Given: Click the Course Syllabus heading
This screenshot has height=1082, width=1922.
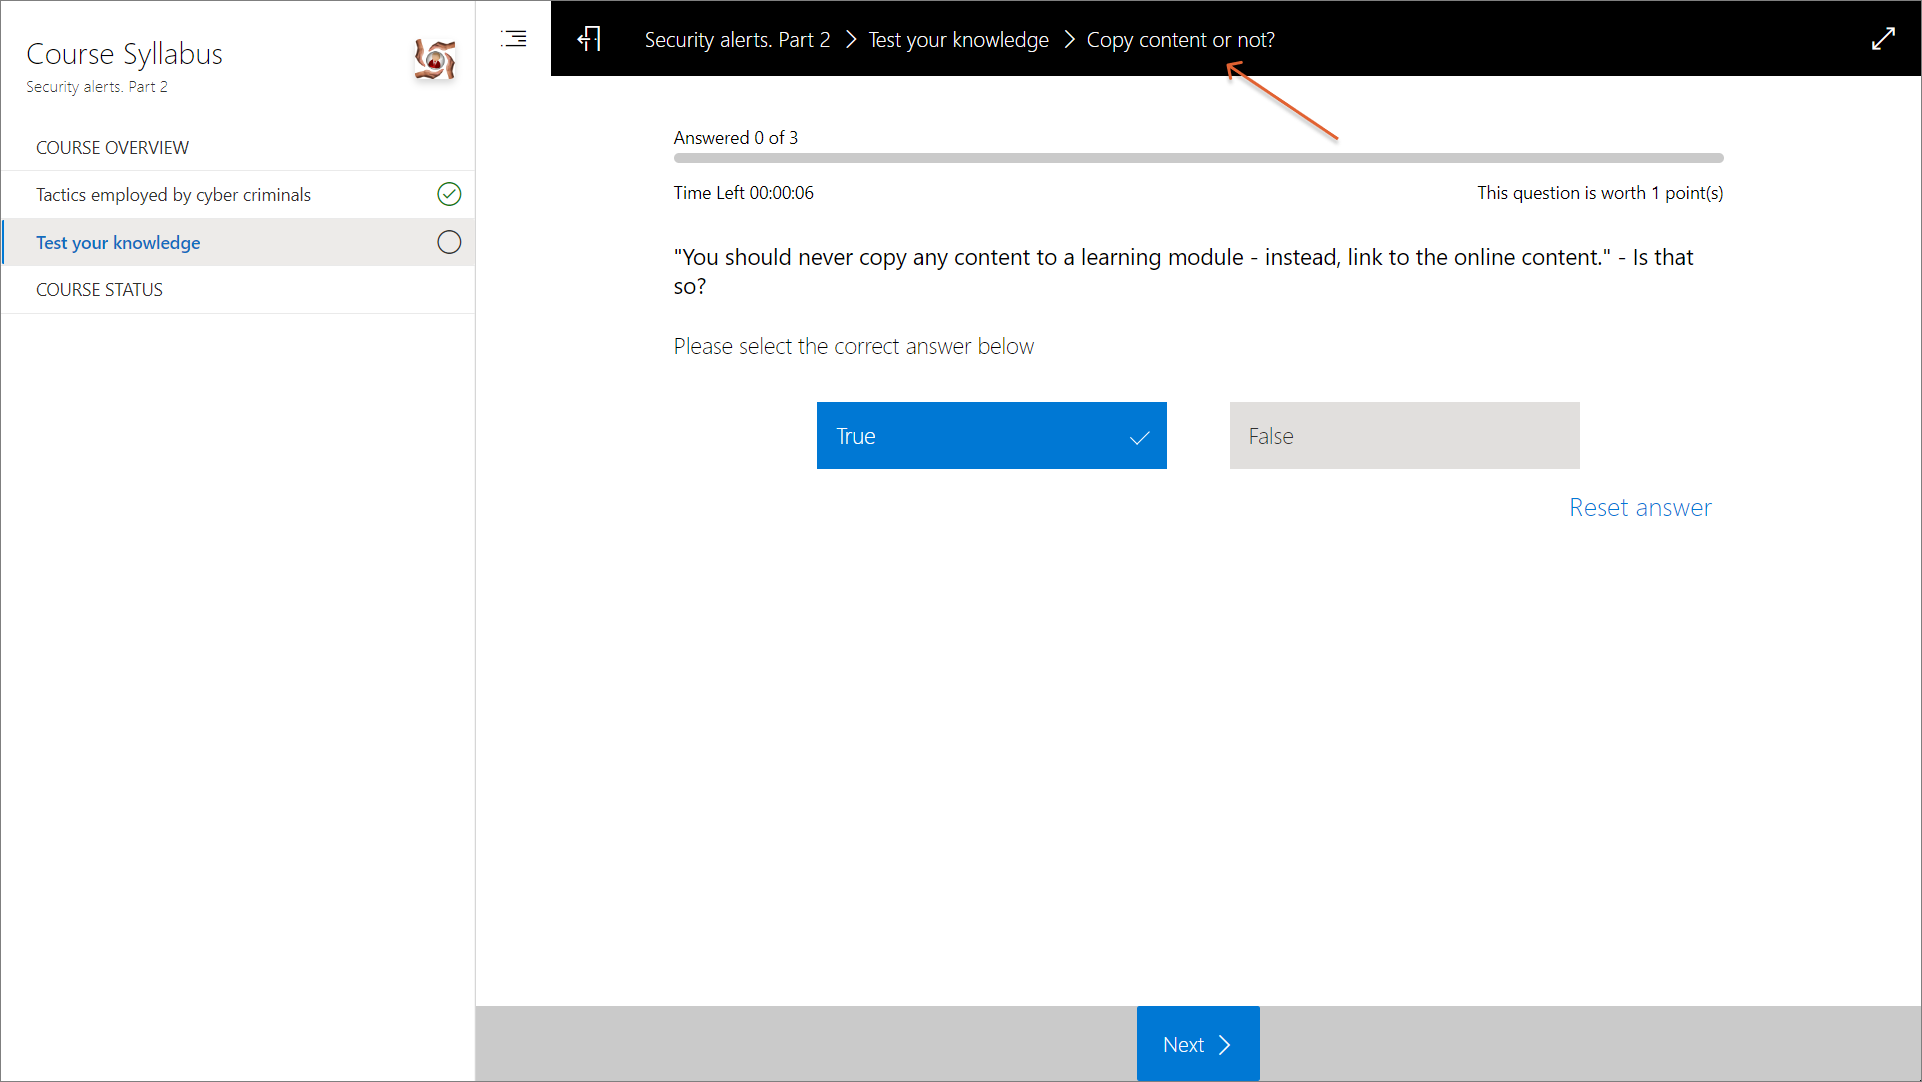Looking at the screenshot, I should click(124, 53).
